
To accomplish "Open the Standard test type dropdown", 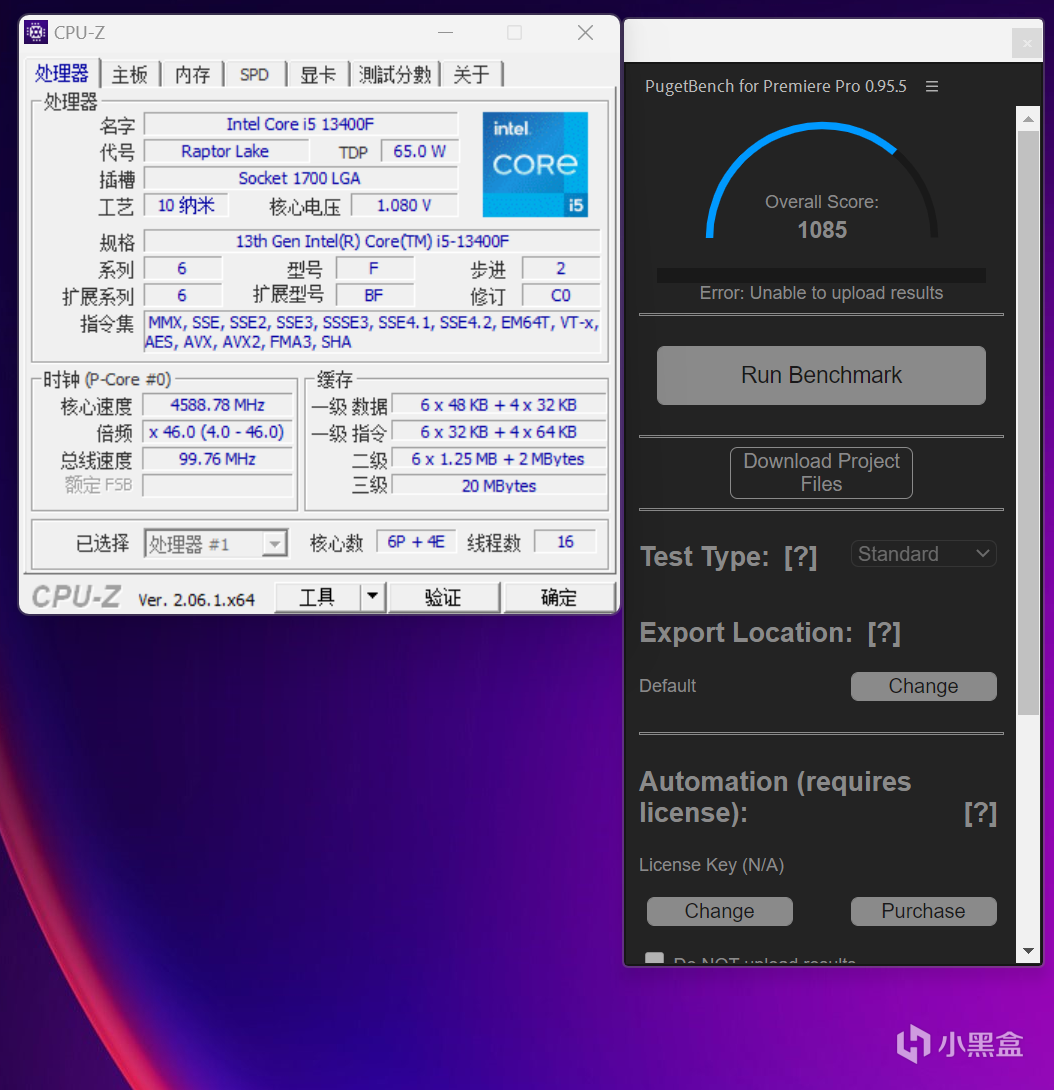I will (x=923, y=554).
